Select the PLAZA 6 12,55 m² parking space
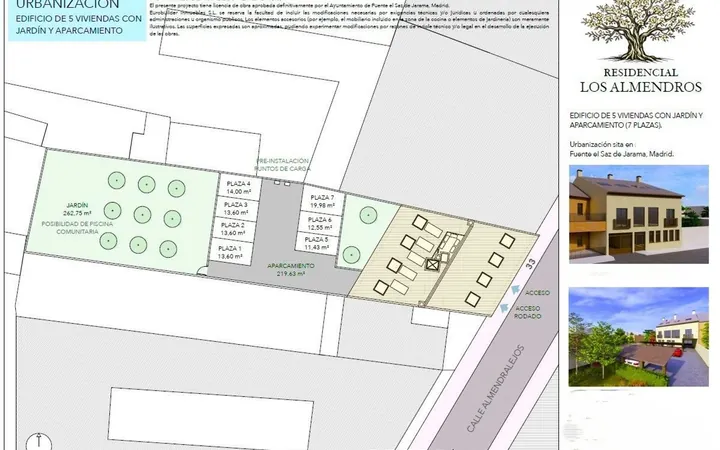 pos(320,224)
